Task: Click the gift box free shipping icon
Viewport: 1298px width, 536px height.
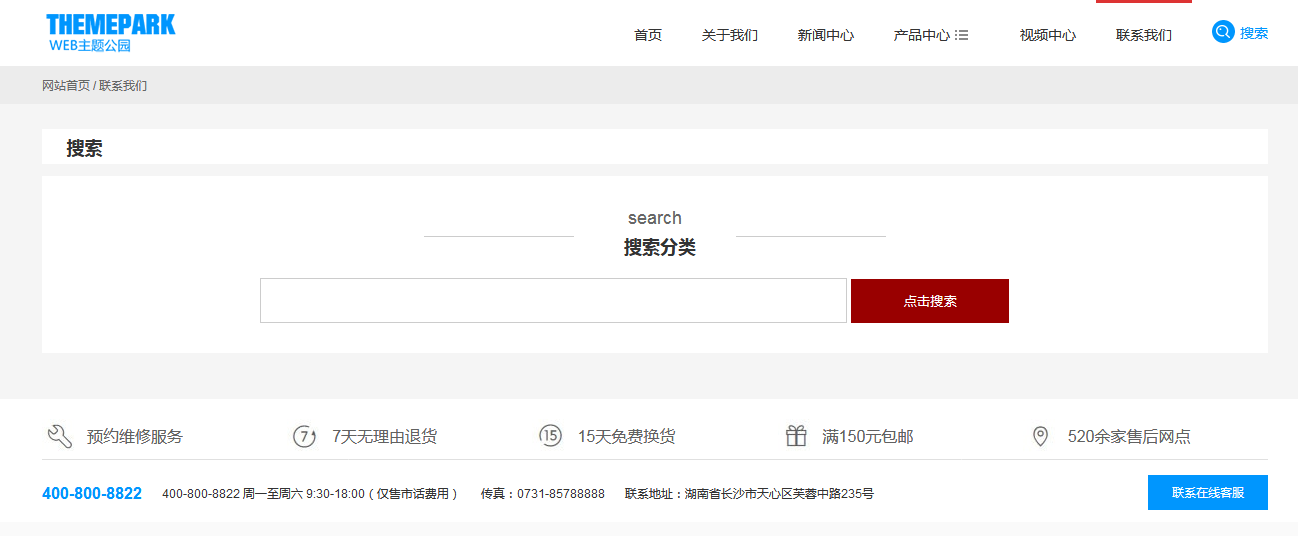Action: 796,436
